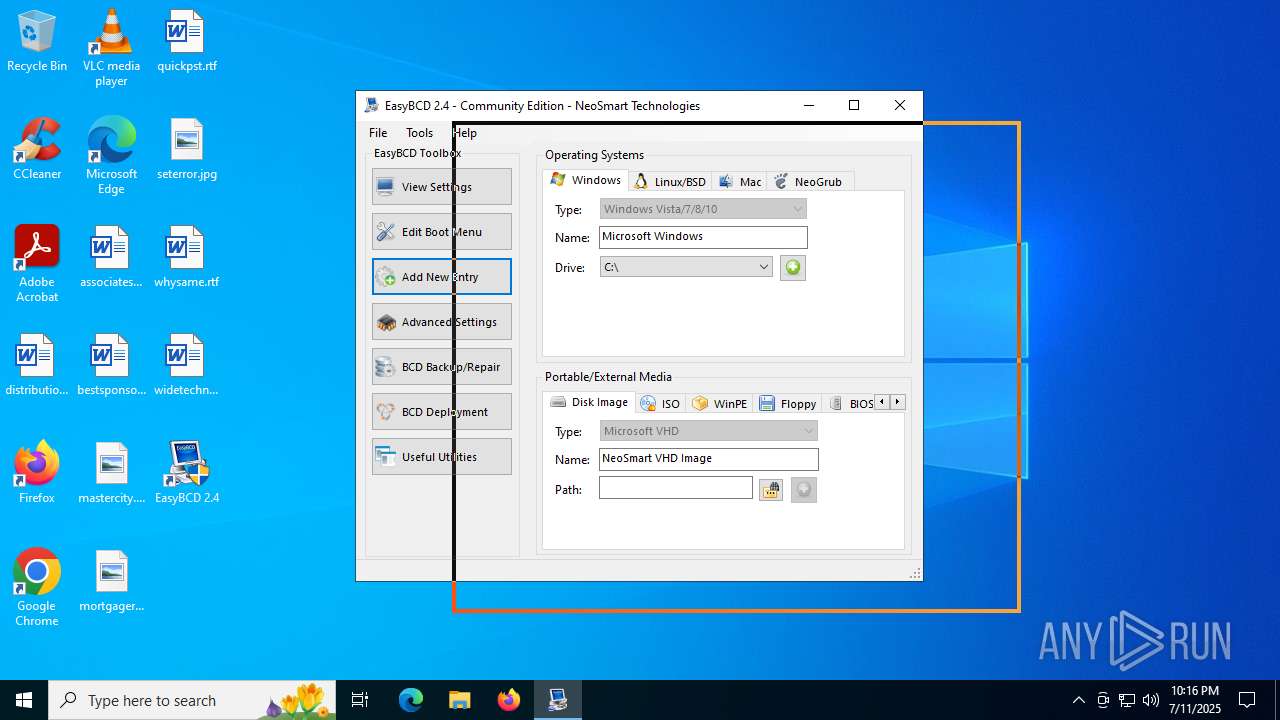
Task: Click the Microsoft Windows name field
Action: click(703, 237)
